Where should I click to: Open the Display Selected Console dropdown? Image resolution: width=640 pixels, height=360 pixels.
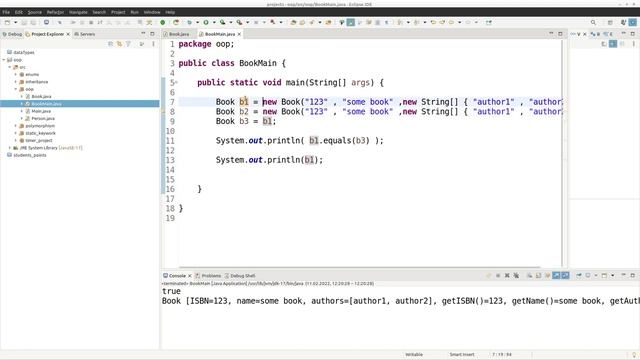pos(596,276)
